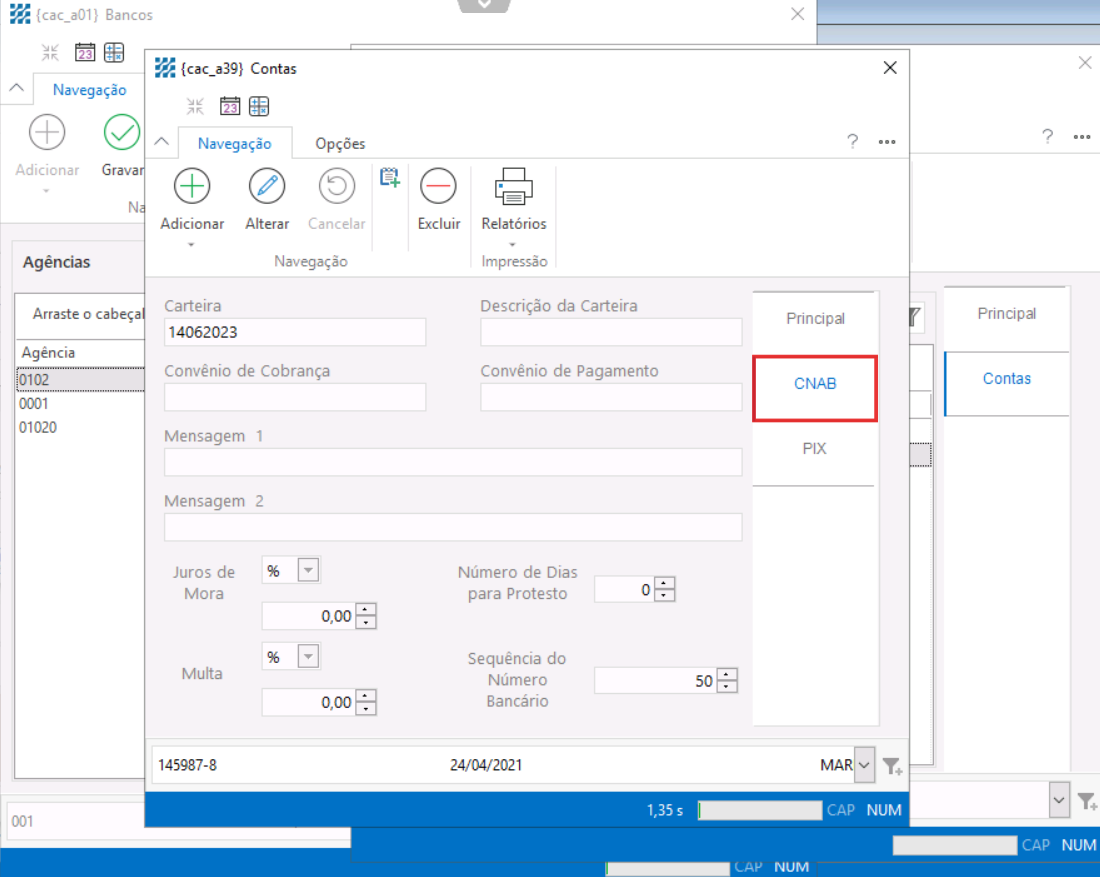
Task: Open Relatórios printer icon
Action: (x=514, y=186)
